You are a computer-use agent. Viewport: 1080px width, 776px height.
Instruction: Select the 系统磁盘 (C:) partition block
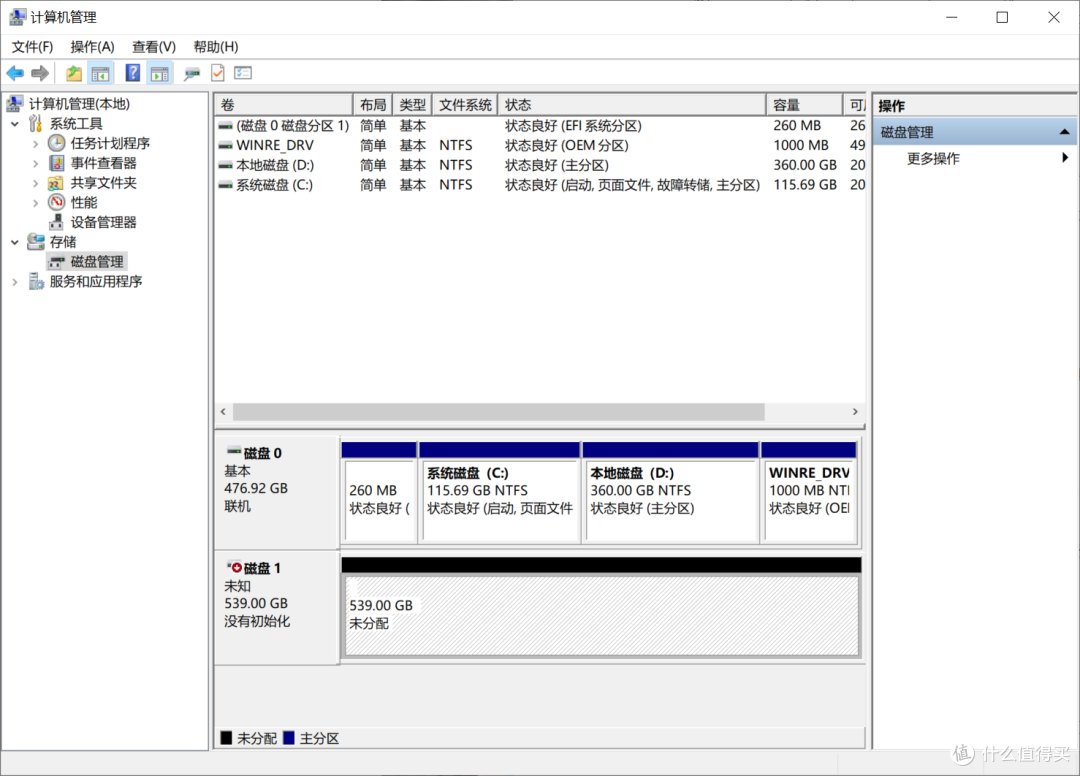coord(500,493)
